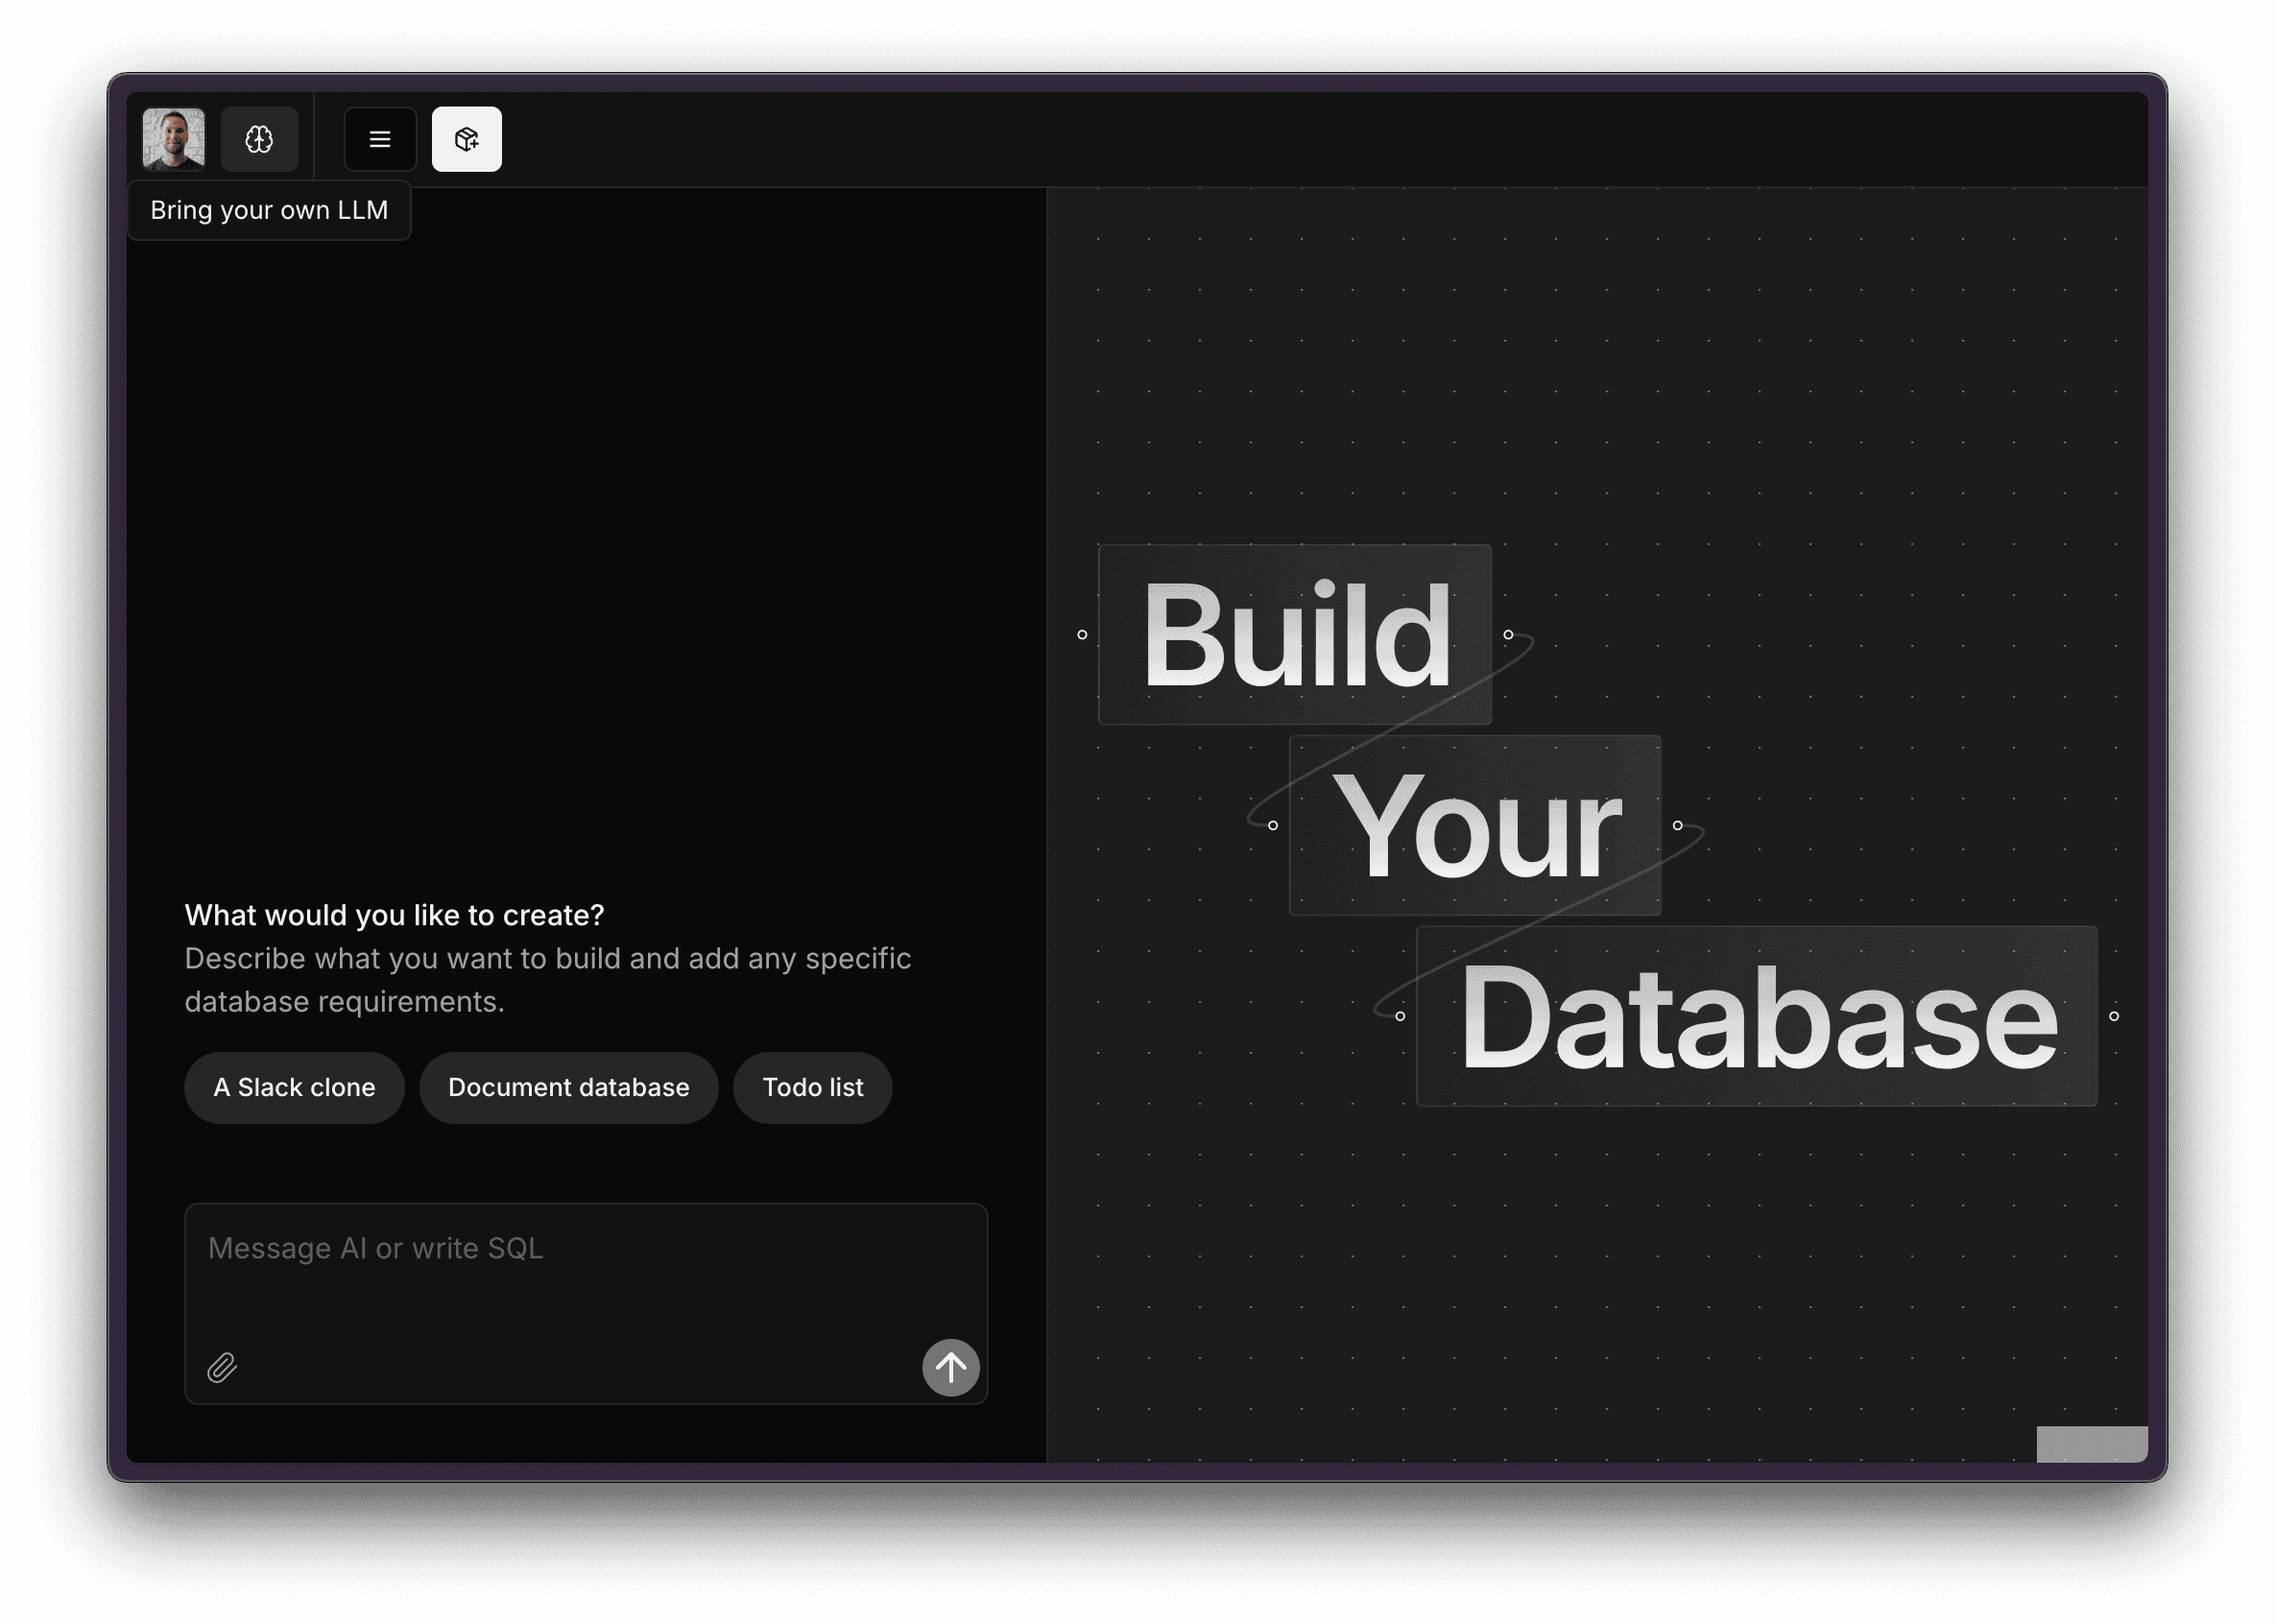
Task: Toggle the Bring your own LLM brain icon
Action: [259, 138]
